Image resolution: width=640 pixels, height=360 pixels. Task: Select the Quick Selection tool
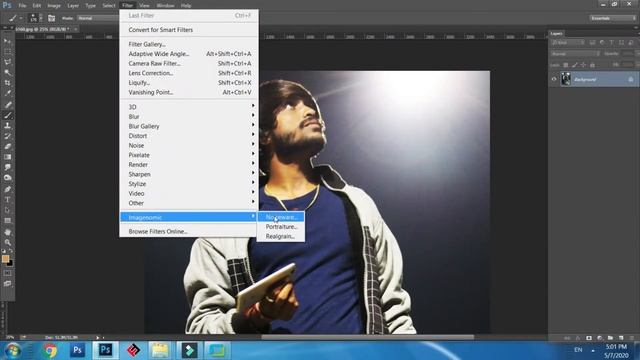7,72
